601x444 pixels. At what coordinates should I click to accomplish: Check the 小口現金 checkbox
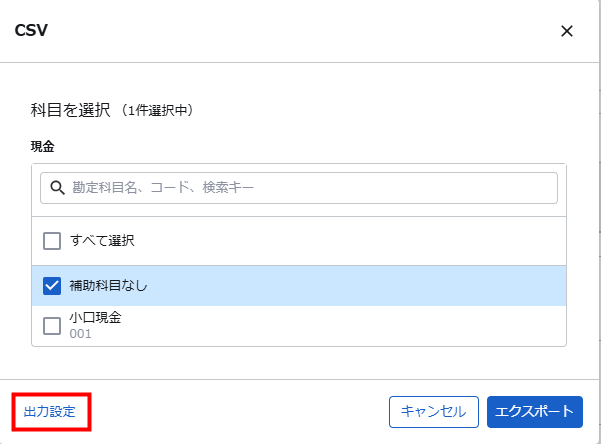(x=52, y=325)
